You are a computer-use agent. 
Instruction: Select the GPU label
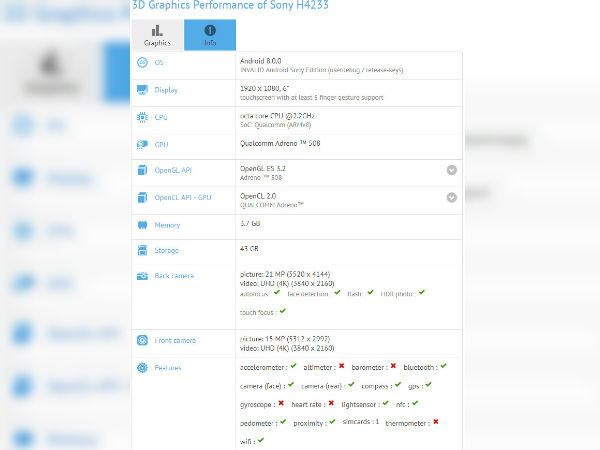[161, 145]
